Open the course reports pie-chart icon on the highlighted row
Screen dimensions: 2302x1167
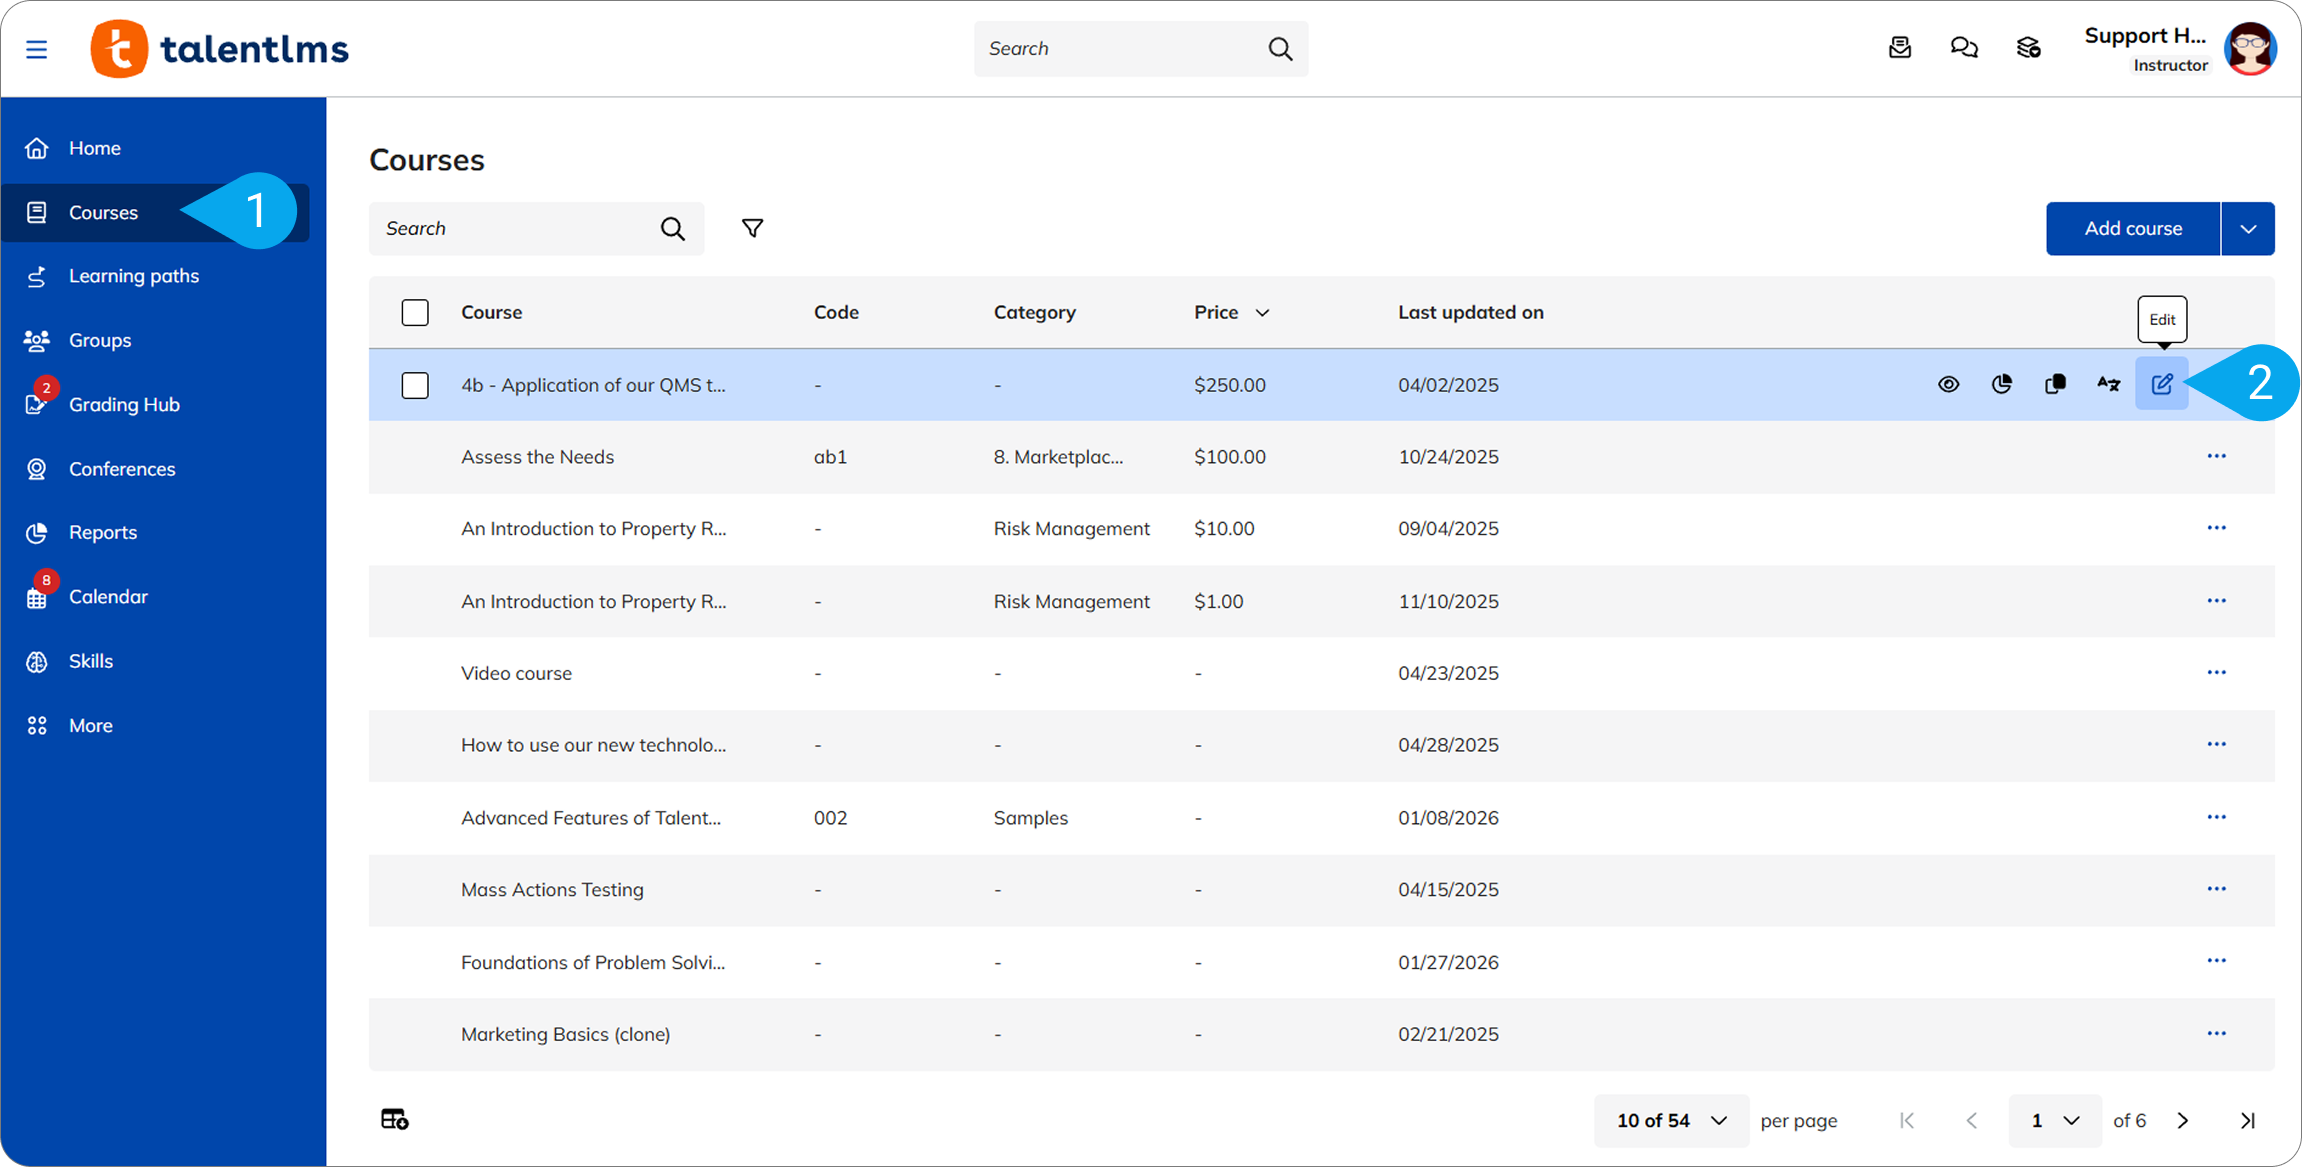[x=2001, y=384]
